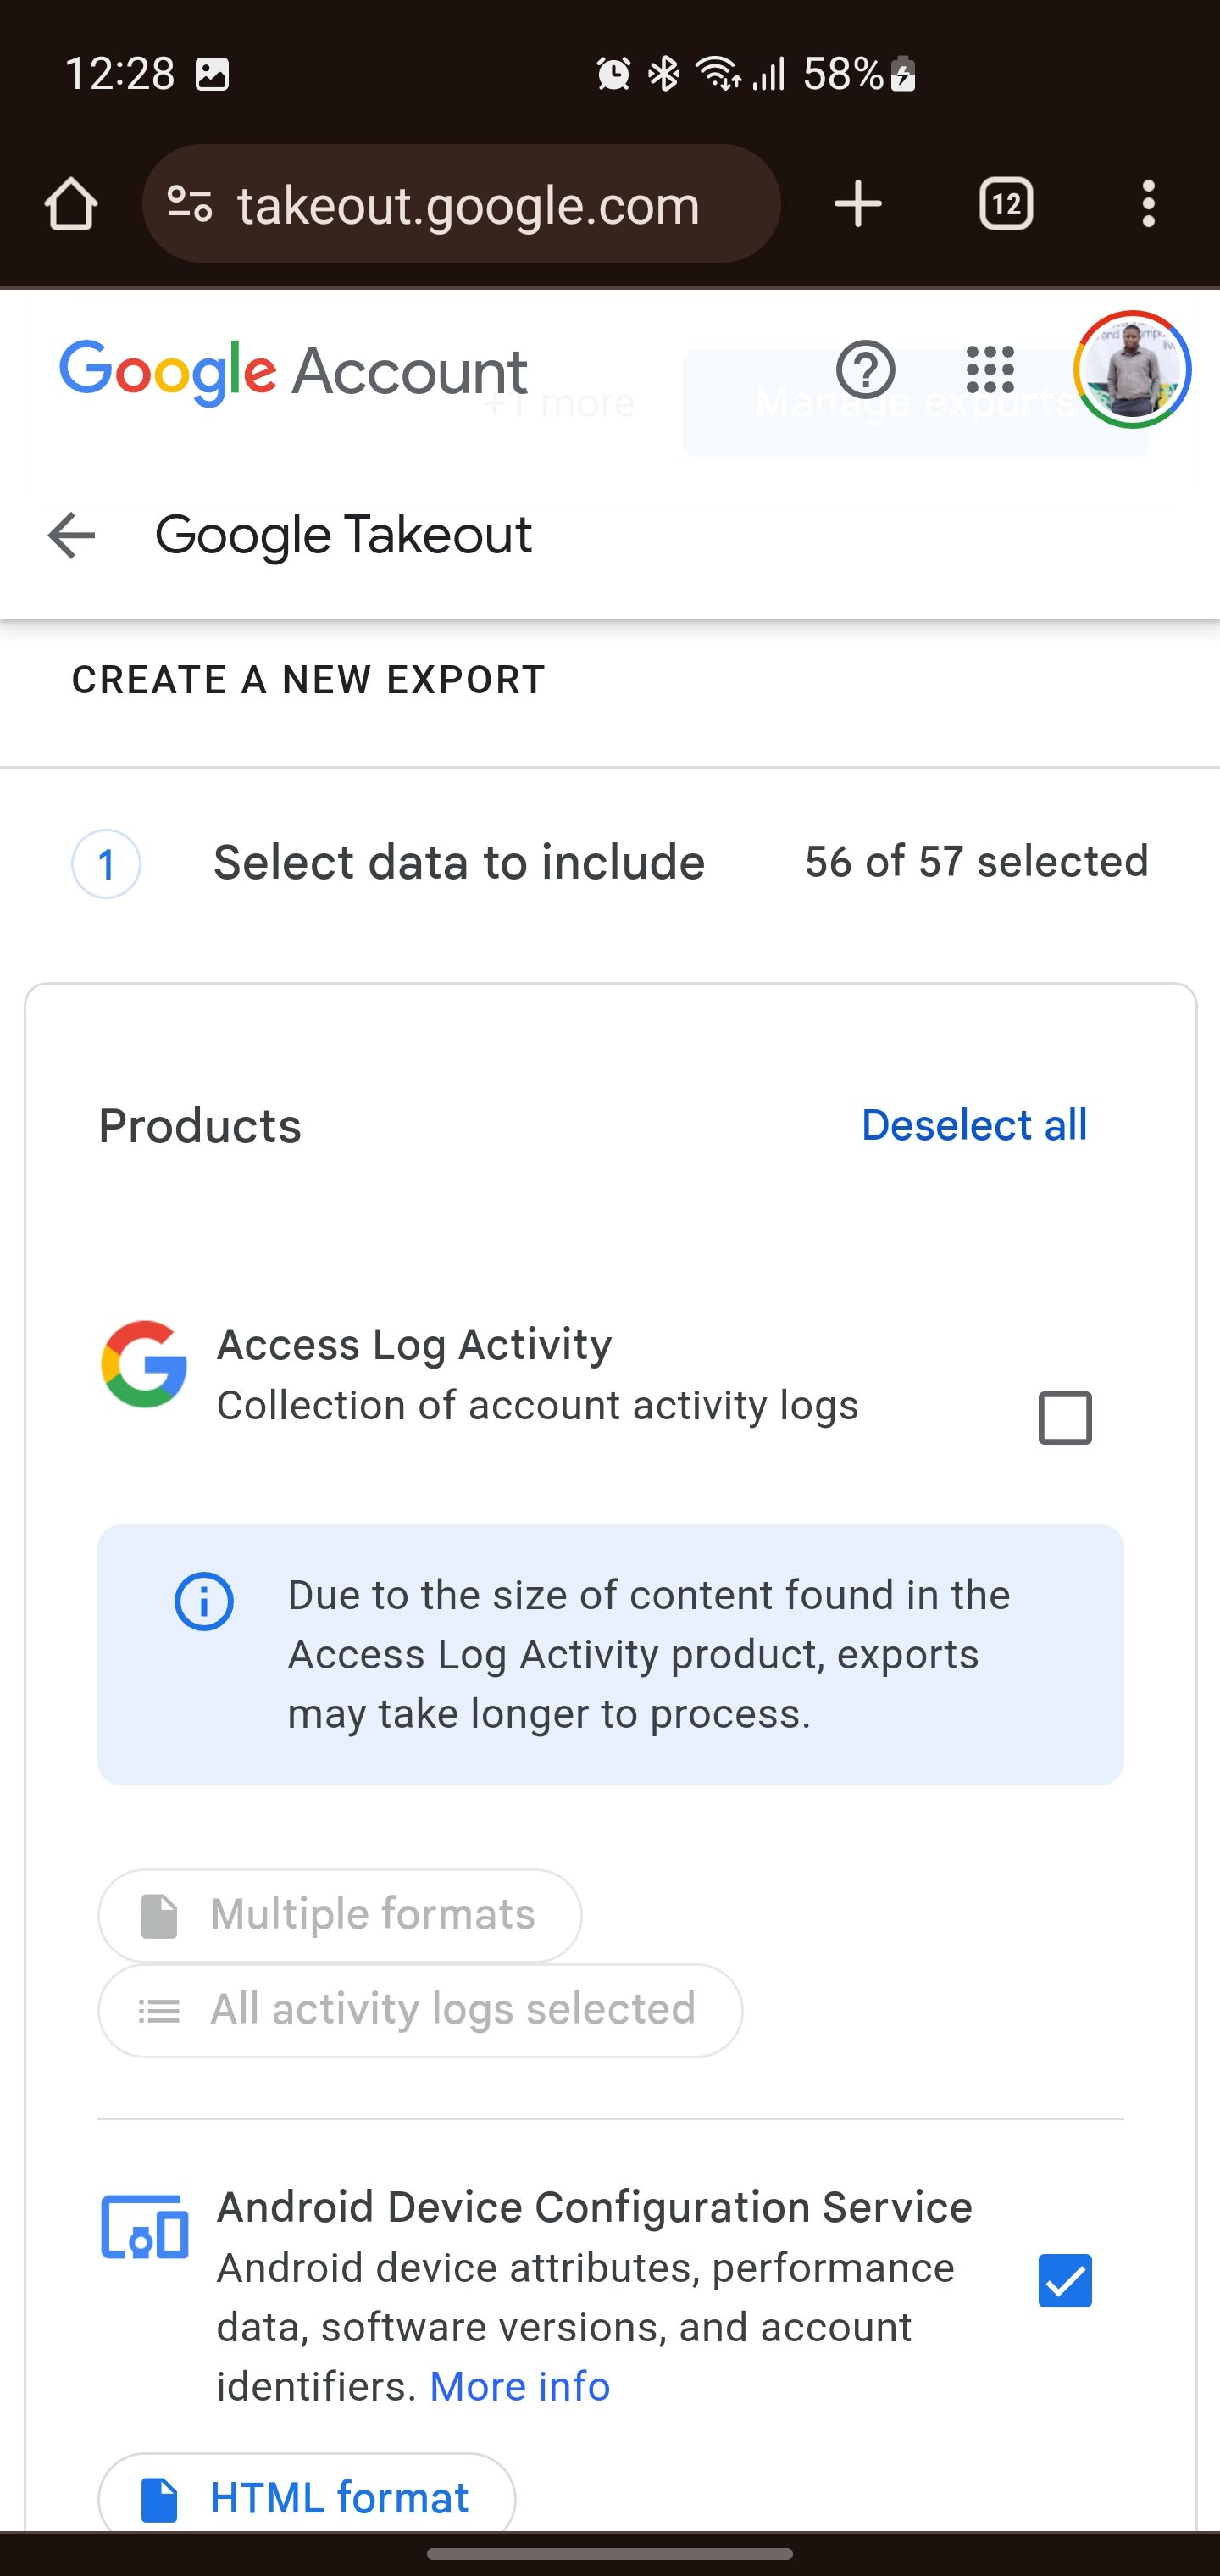Open More info link for Android service
This screenshot has width=1220, height=2576.
tap(519, 2387)
